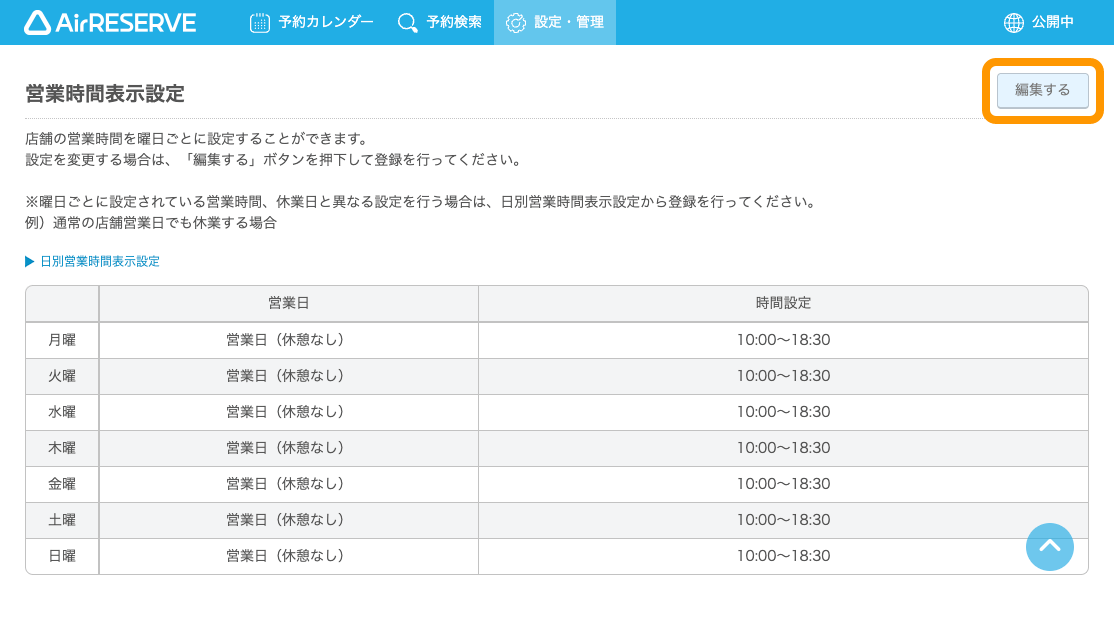Viewport: 1114px width, 622px height.
Task: Click the line 例）通常の店舗営業日でも休業する場合
Action: (x=151, y=223)
